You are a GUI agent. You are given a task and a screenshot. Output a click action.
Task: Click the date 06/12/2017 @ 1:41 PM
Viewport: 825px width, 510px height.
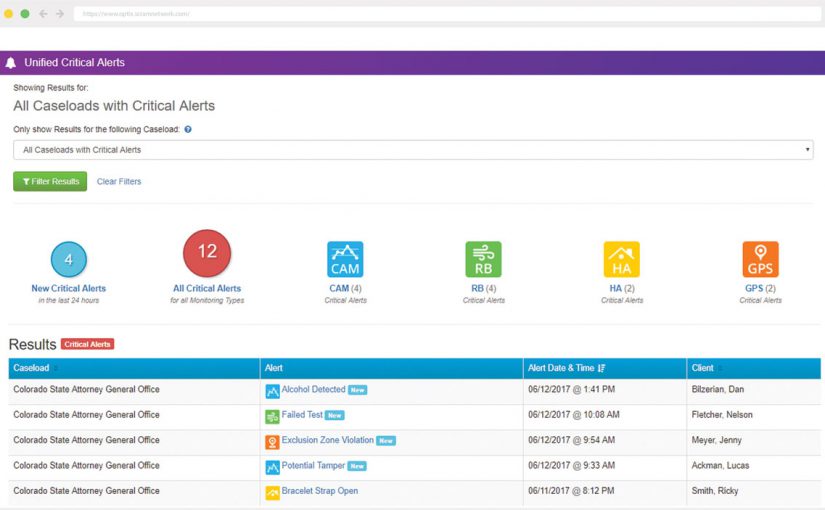tap(571, 389)
